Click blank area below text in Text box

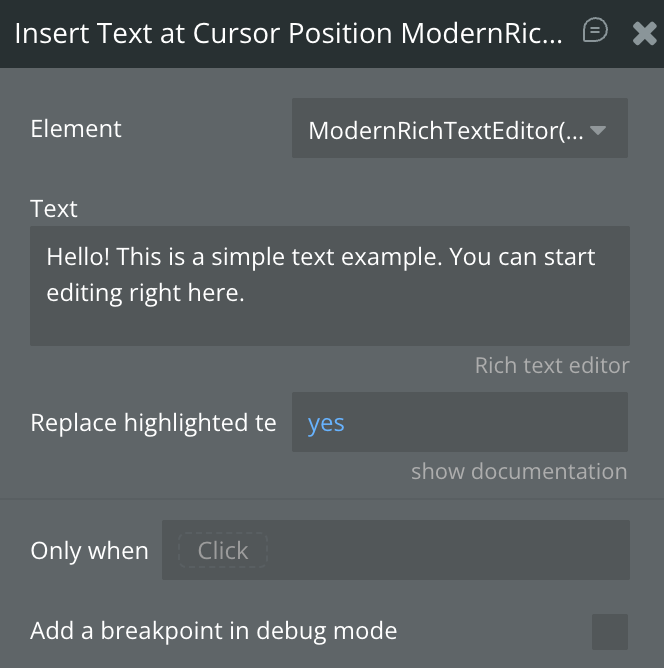coord(330,326)
